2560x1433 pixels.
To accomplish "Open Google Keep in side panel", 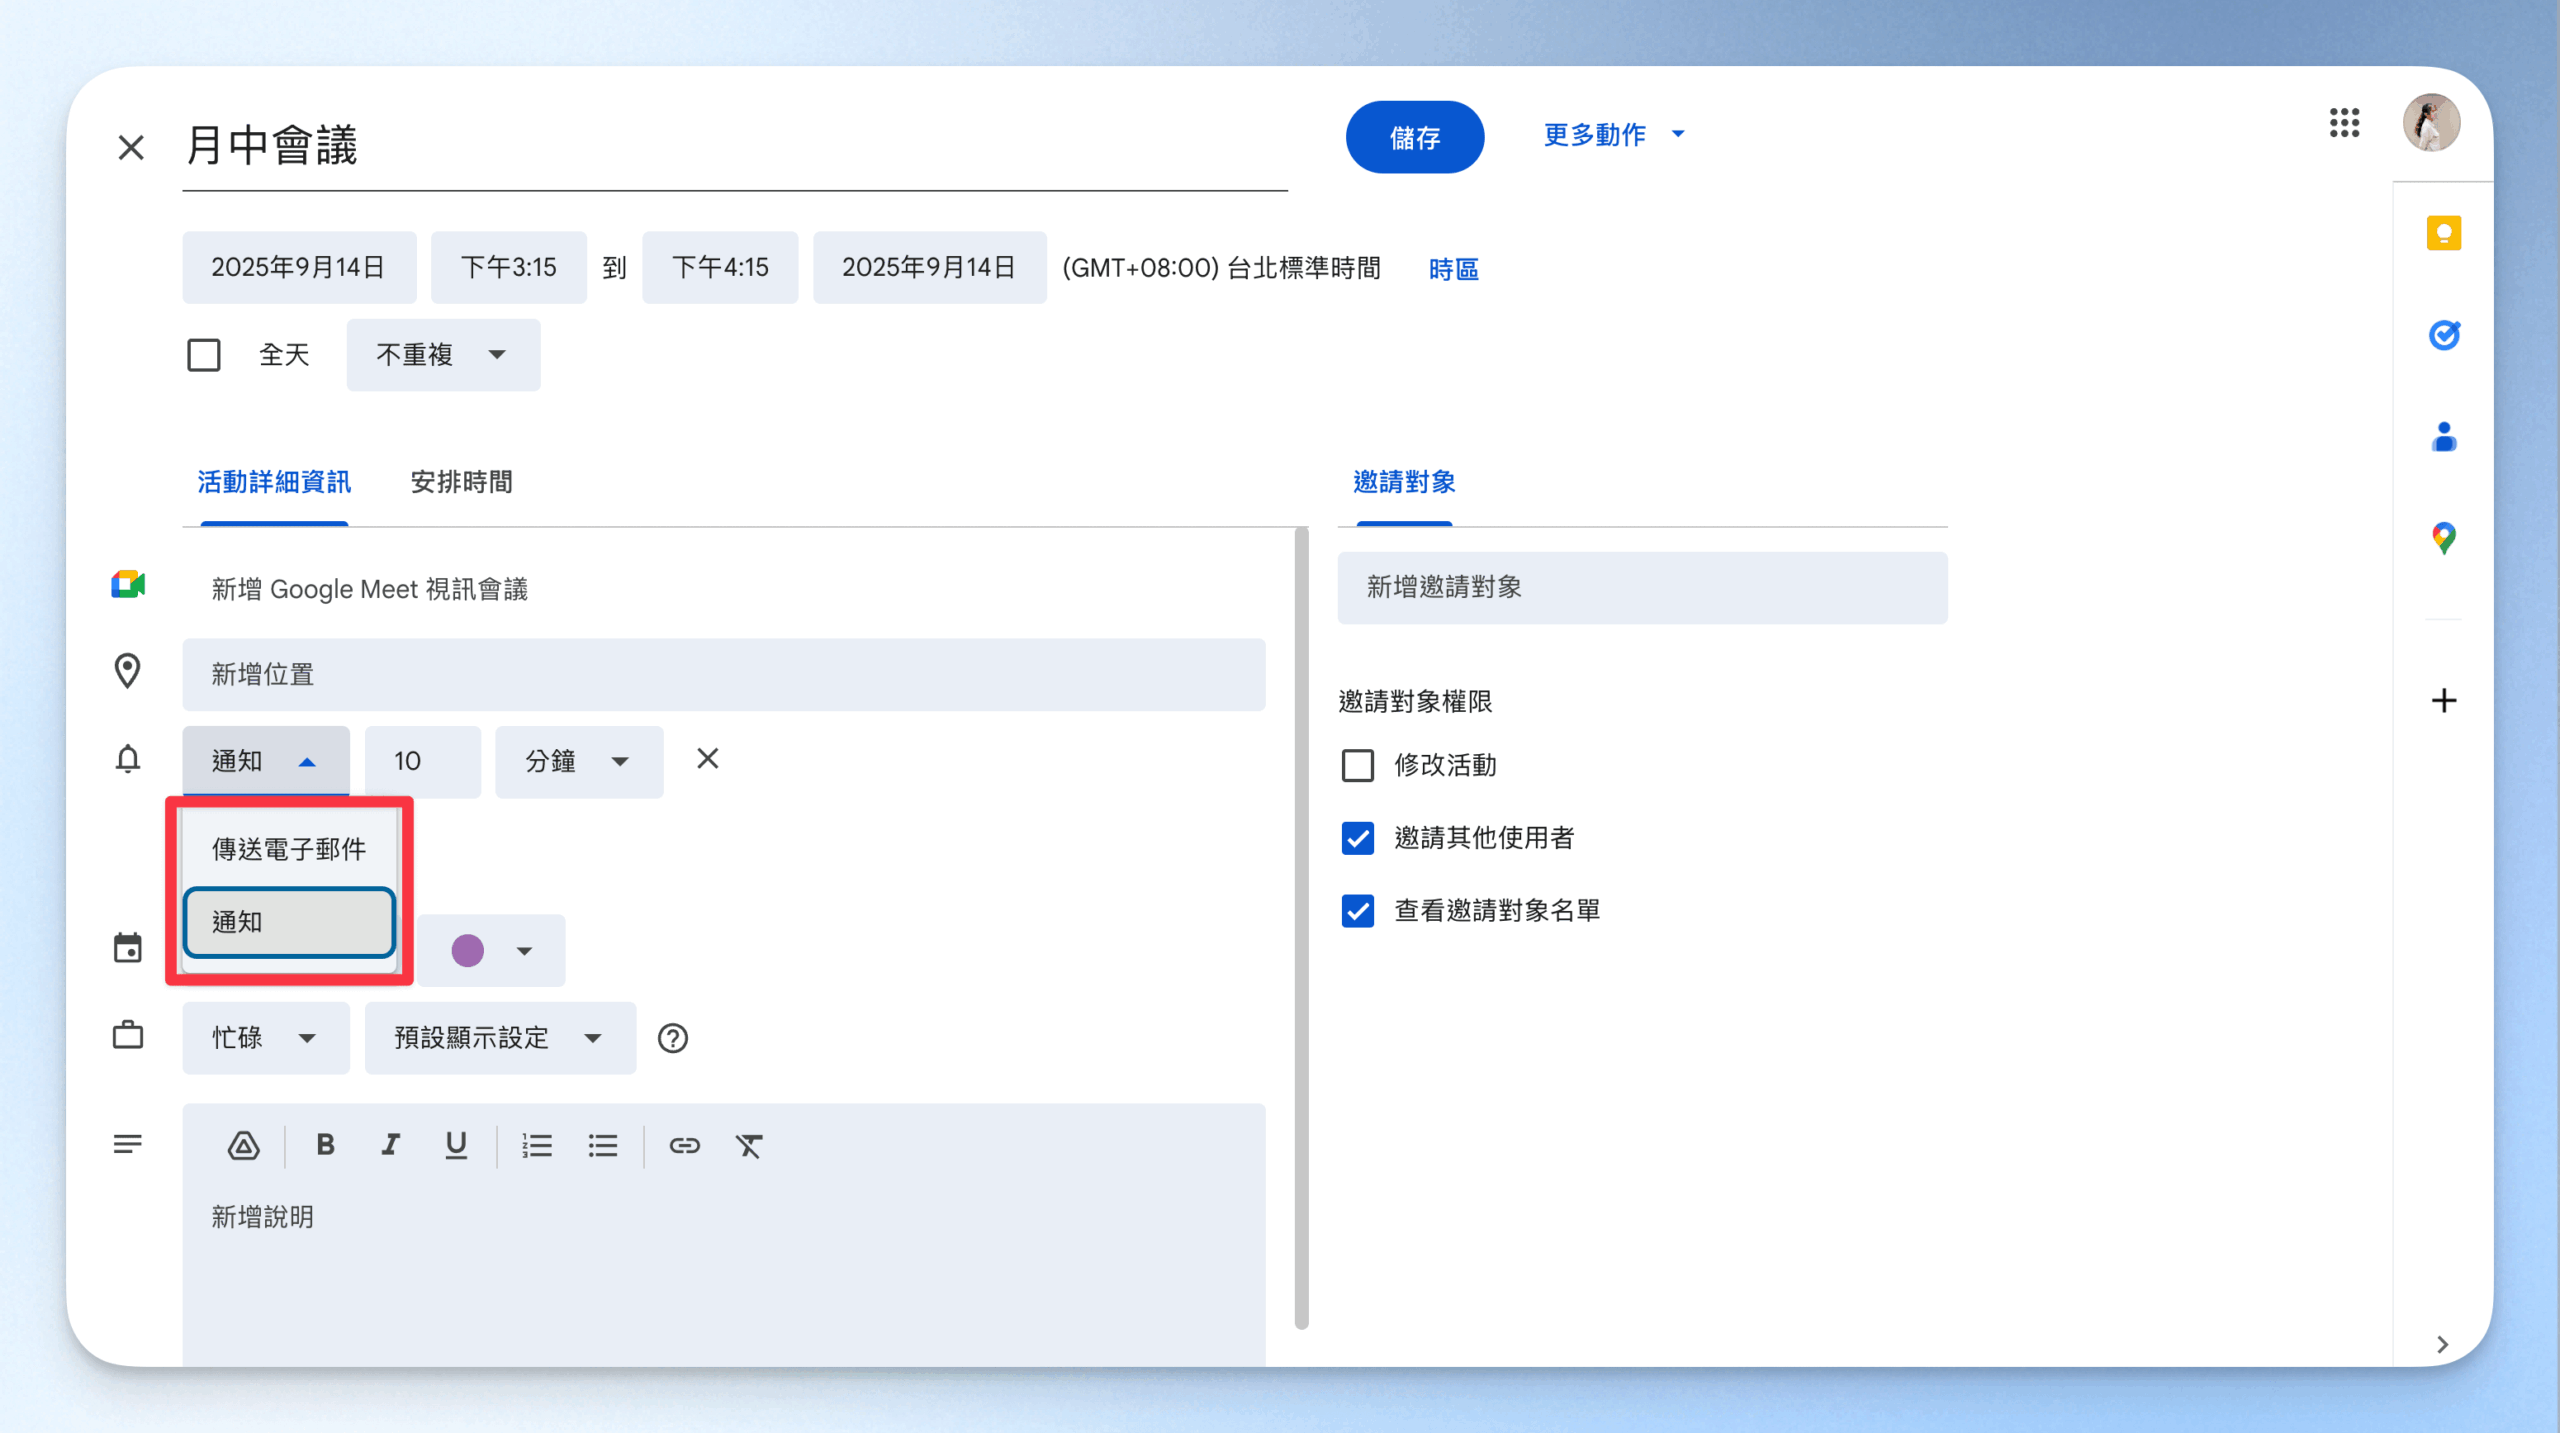I will point(2443,234).
